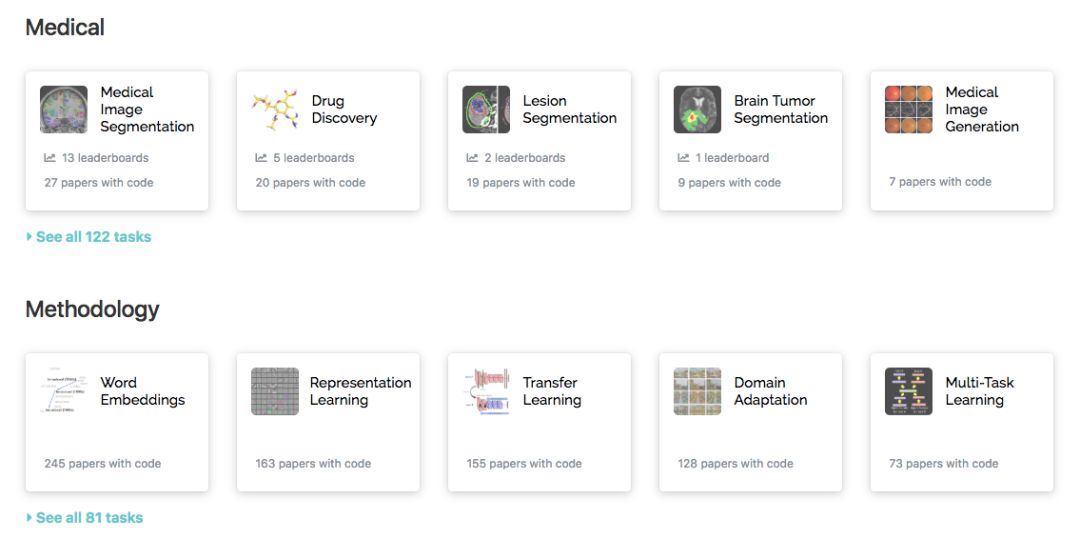1080x539 pixels.
Task: Click the Word Embeddings chart icon
Action: tap(64, 391)
